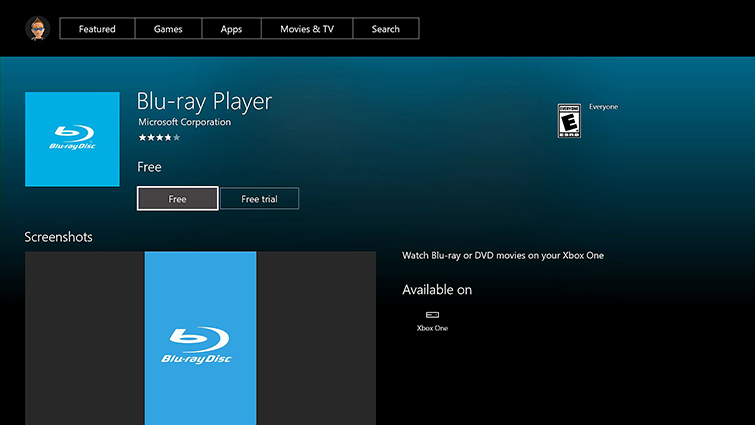Click the Xbox One console icon

tap(432, 314)
